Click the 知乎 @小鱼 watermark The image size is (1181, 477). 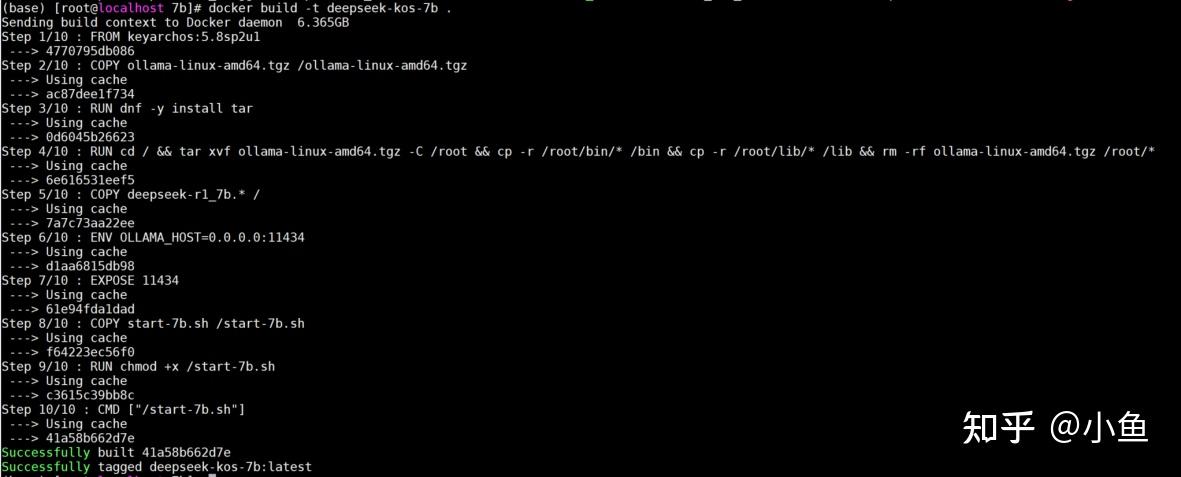click(1056, 428)
